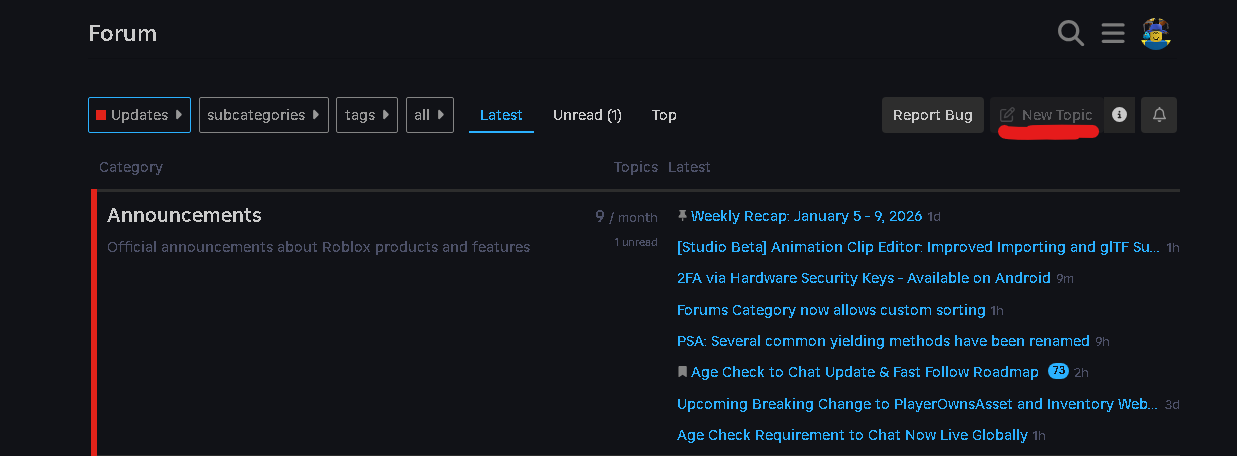Click the 73 unread replies badge
This screenshot has height=456, width=1237.
tap(1058, 372)
